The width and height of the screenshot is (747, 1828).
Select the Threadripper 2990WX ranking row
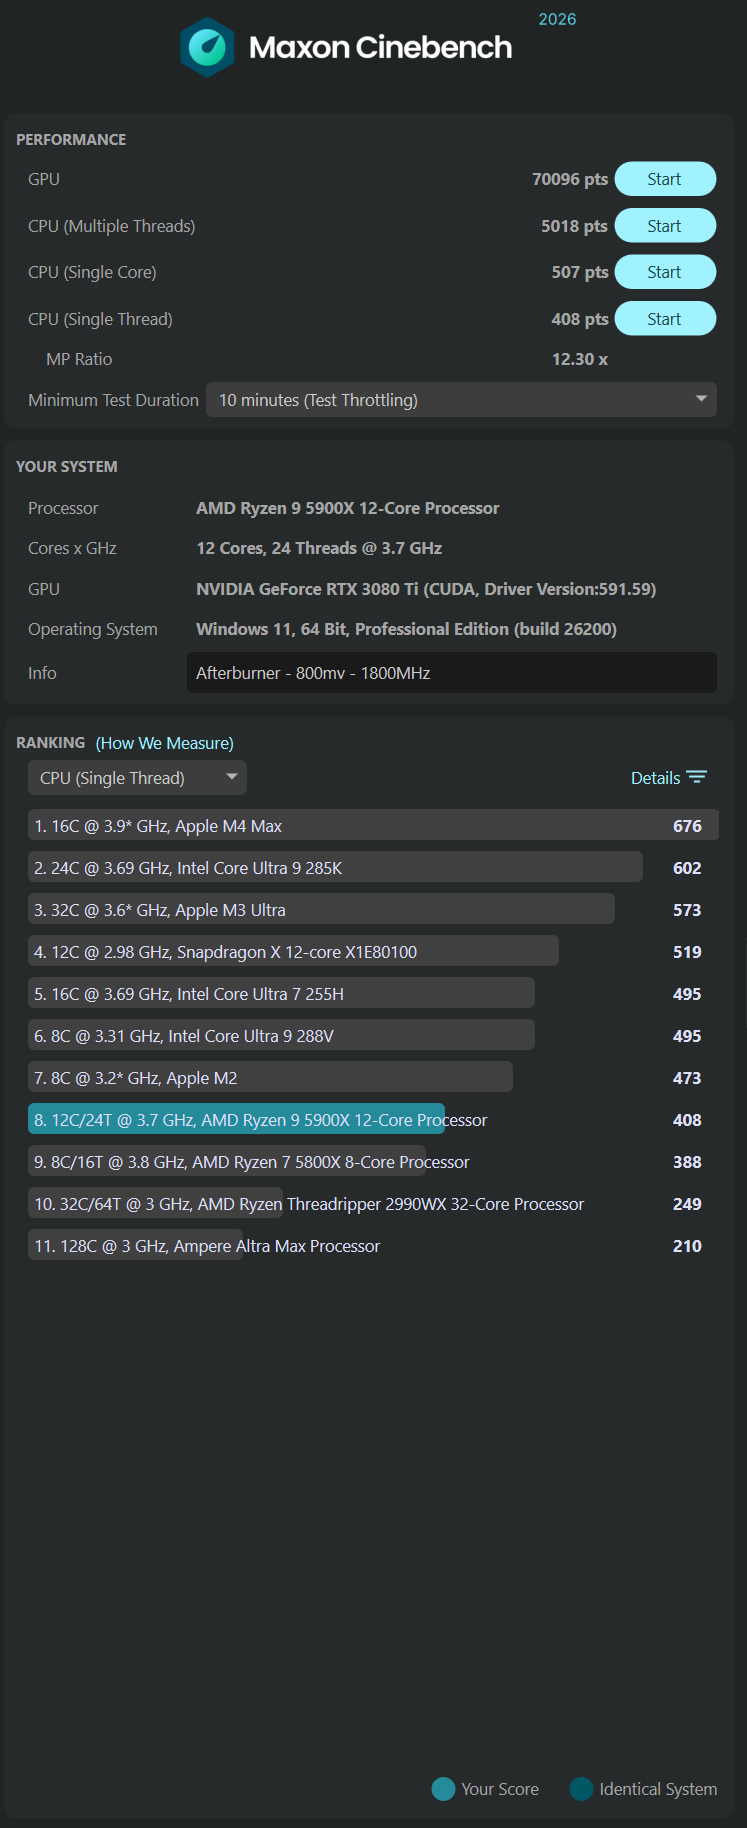pyautogui.click(x=373, y=1204)
